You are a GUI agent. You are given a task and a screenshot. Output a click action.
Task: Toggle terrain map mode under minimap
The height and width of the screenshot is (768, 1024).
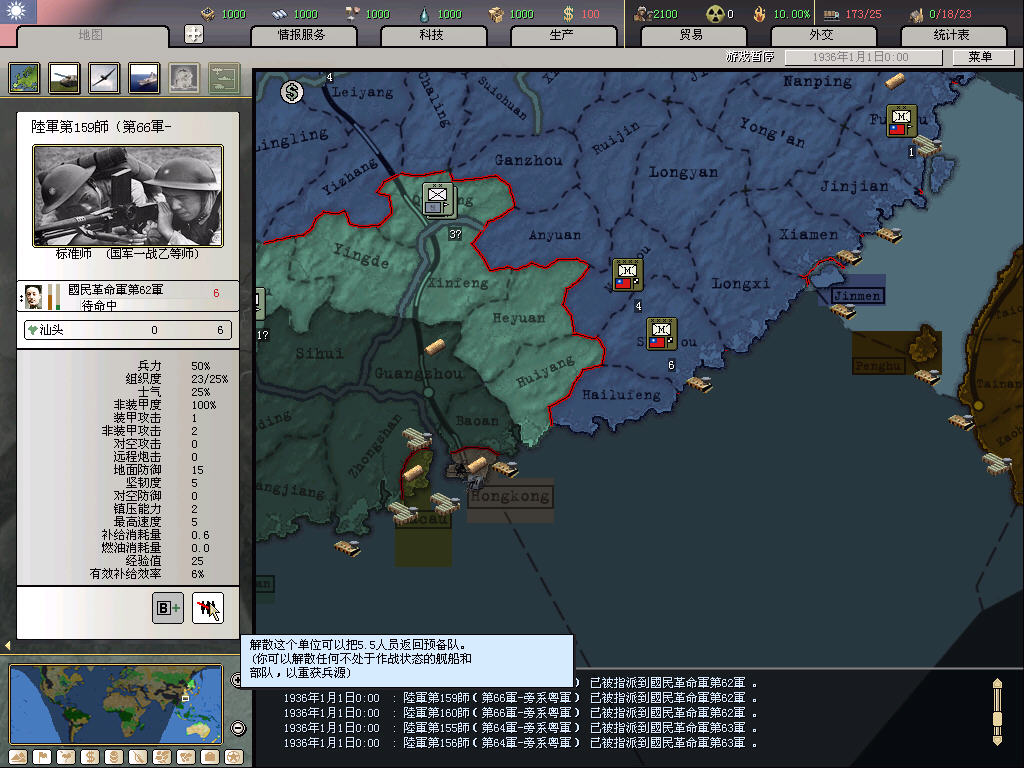click(17, 757)
